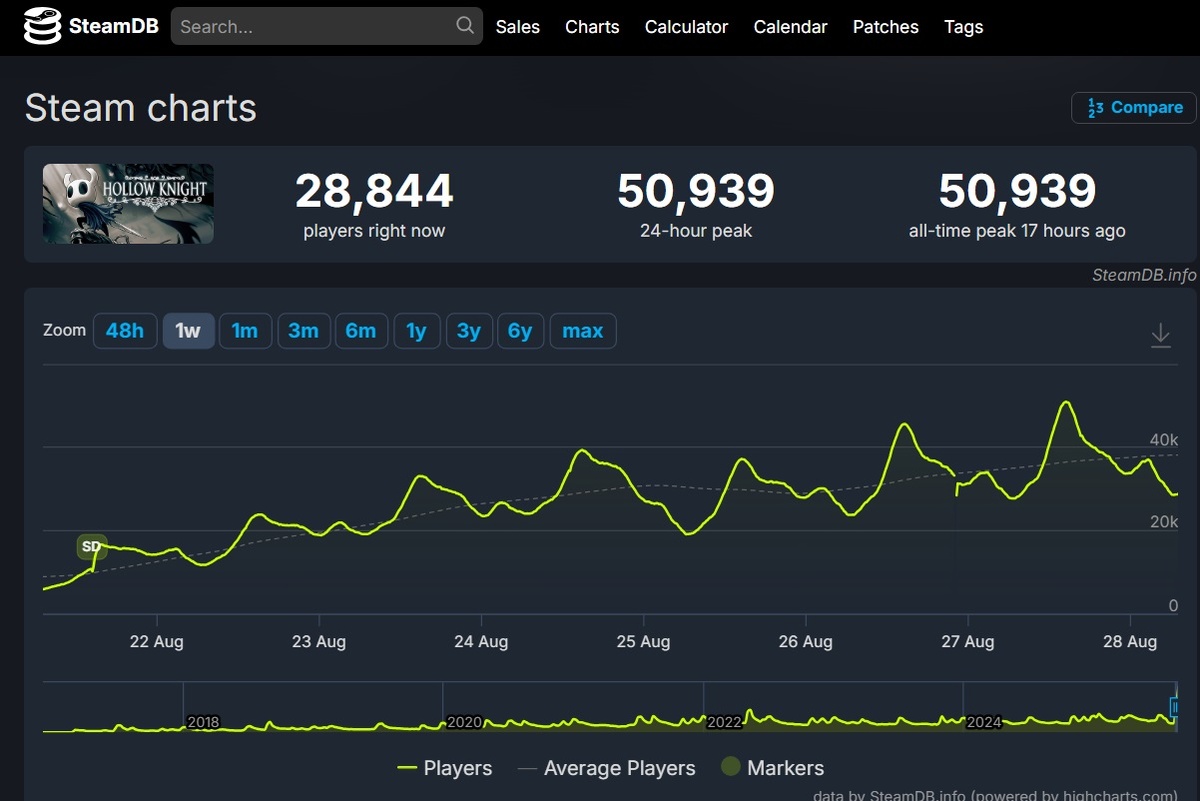Open the Calculator navigation item
1200x801 pixels.
click(x=686, y=27)
